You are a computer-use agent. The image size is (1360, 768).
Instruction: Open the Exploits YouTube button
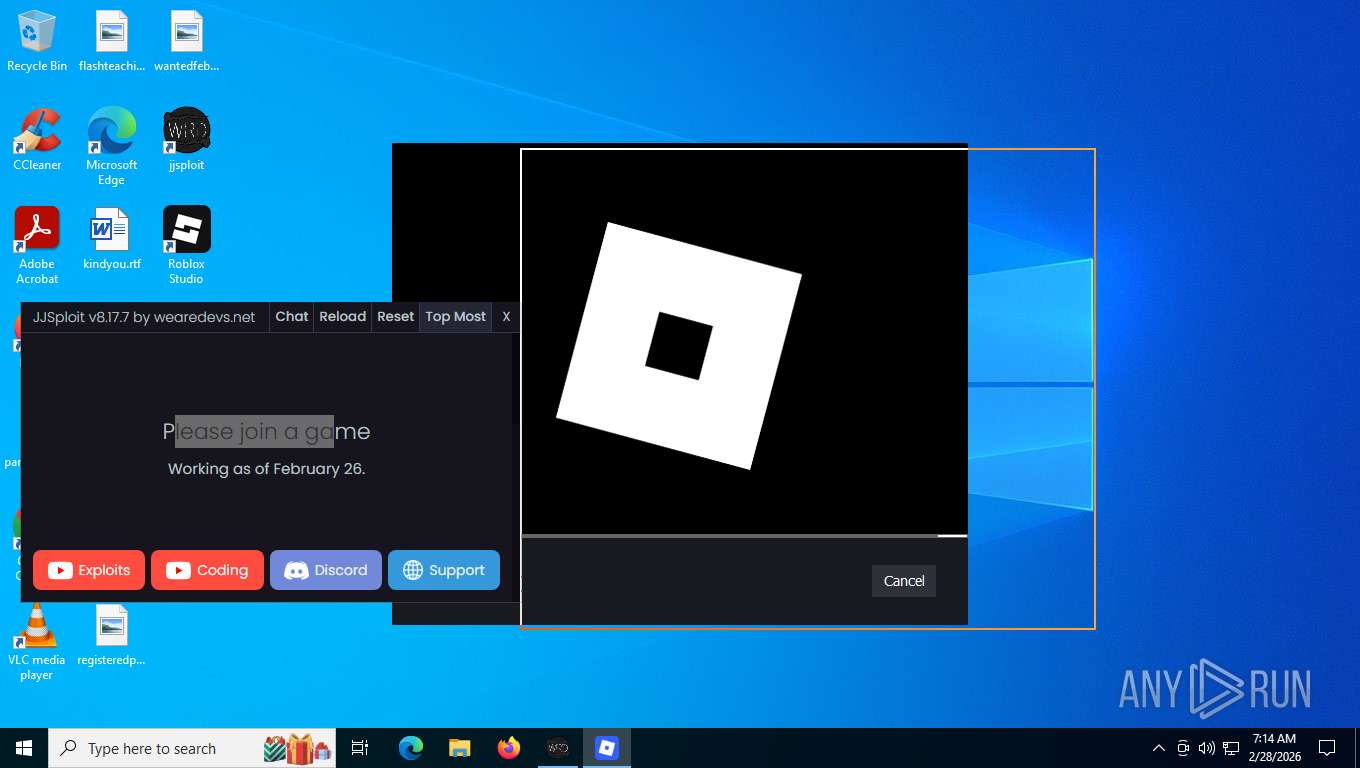(89, 570)
